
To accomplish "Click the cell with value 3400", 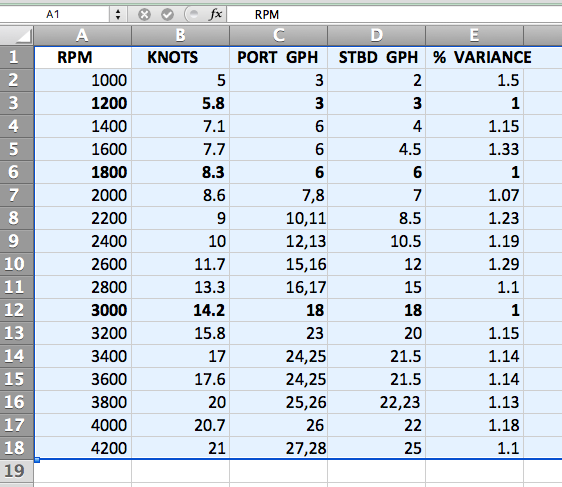I will click(83, 356).
